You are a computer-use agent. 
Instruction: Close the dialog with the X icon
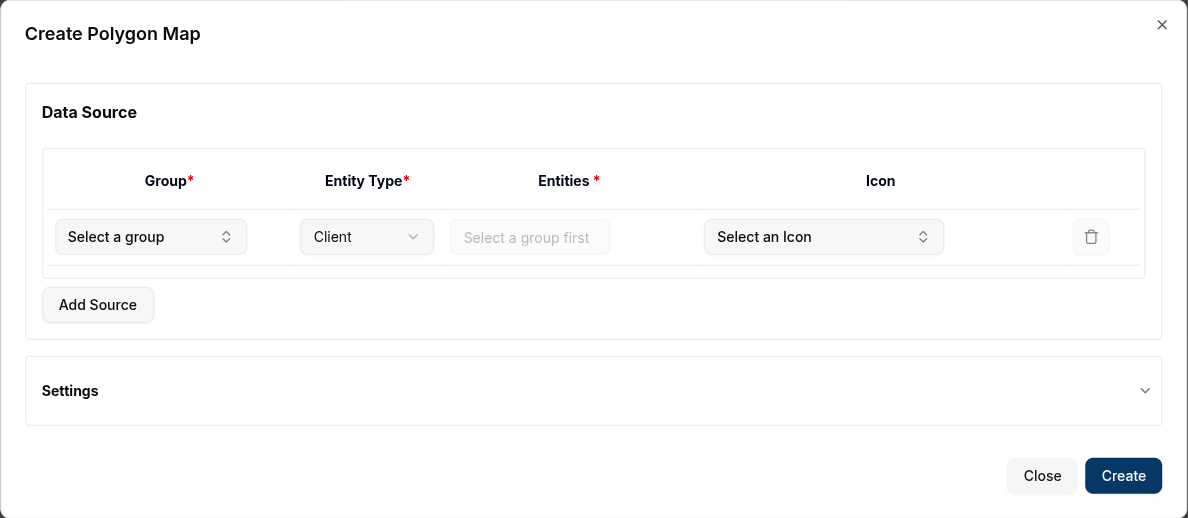point(1162,25)
